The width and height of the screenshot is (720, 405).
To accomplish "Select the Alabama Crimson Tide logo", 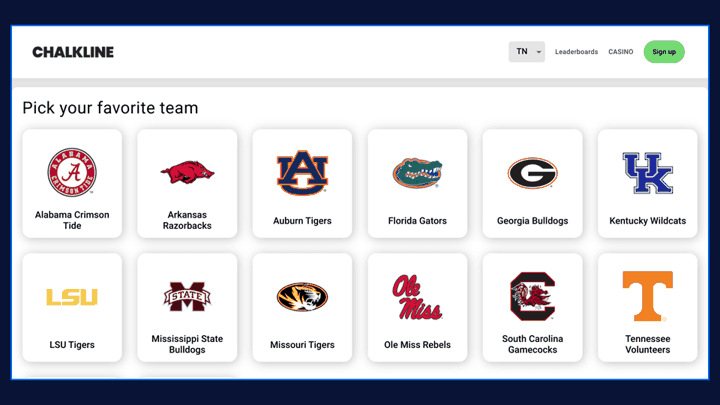I will click(x=72, y=172).
